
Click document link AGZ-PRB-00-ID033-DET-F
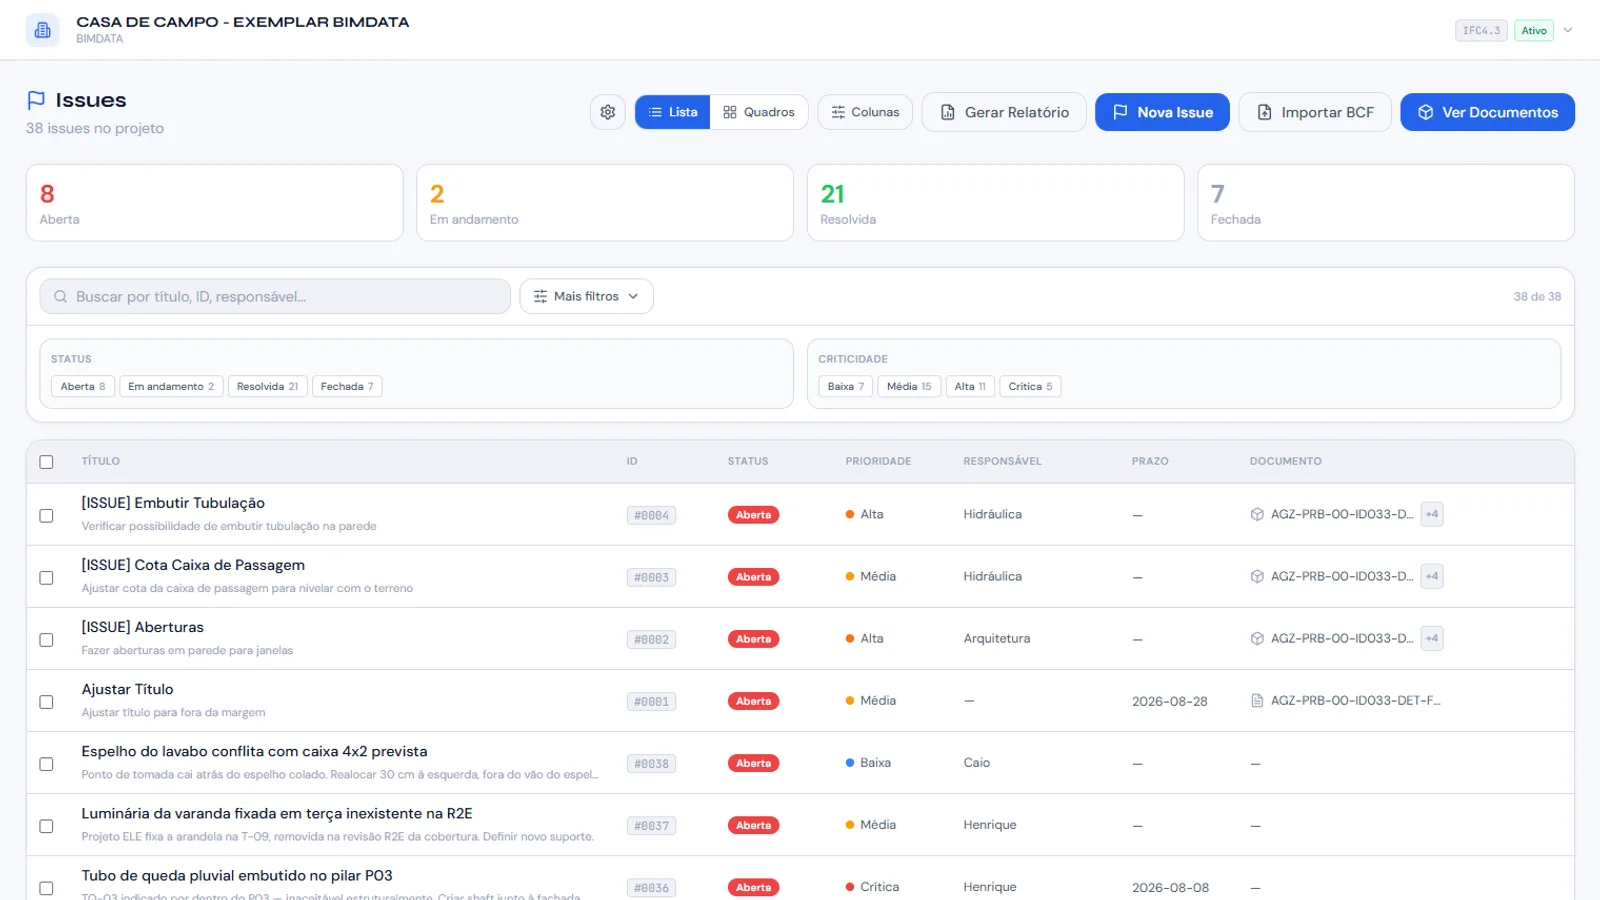pos(1355,700)
